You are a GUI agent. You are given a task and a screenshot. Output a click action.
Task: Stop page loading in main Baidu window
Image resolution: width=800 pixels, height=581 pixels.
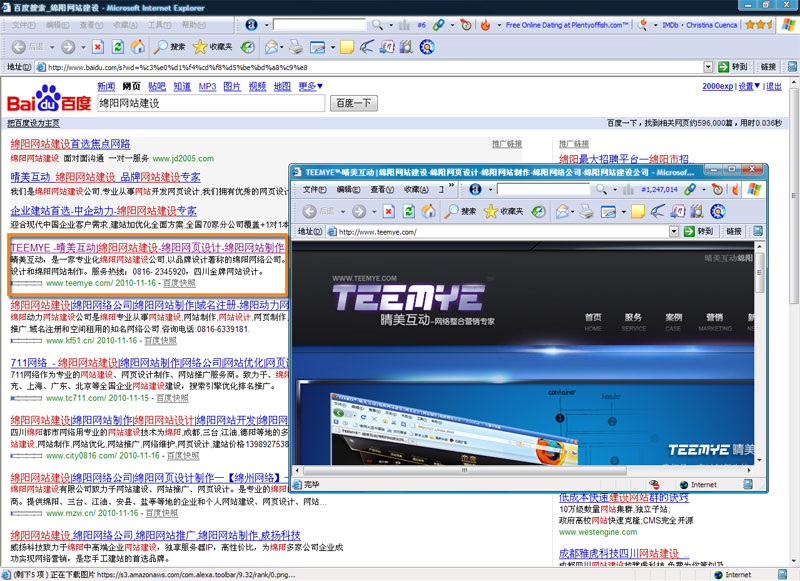point(98,47)
